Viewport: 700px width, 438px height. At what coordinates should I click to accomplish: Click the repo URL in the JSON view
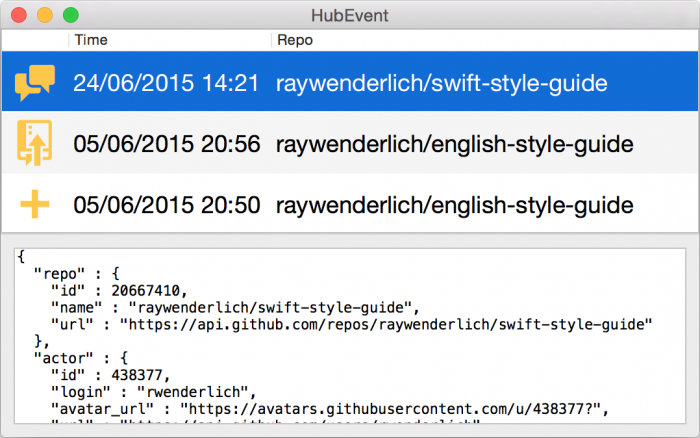coord(386,324)
